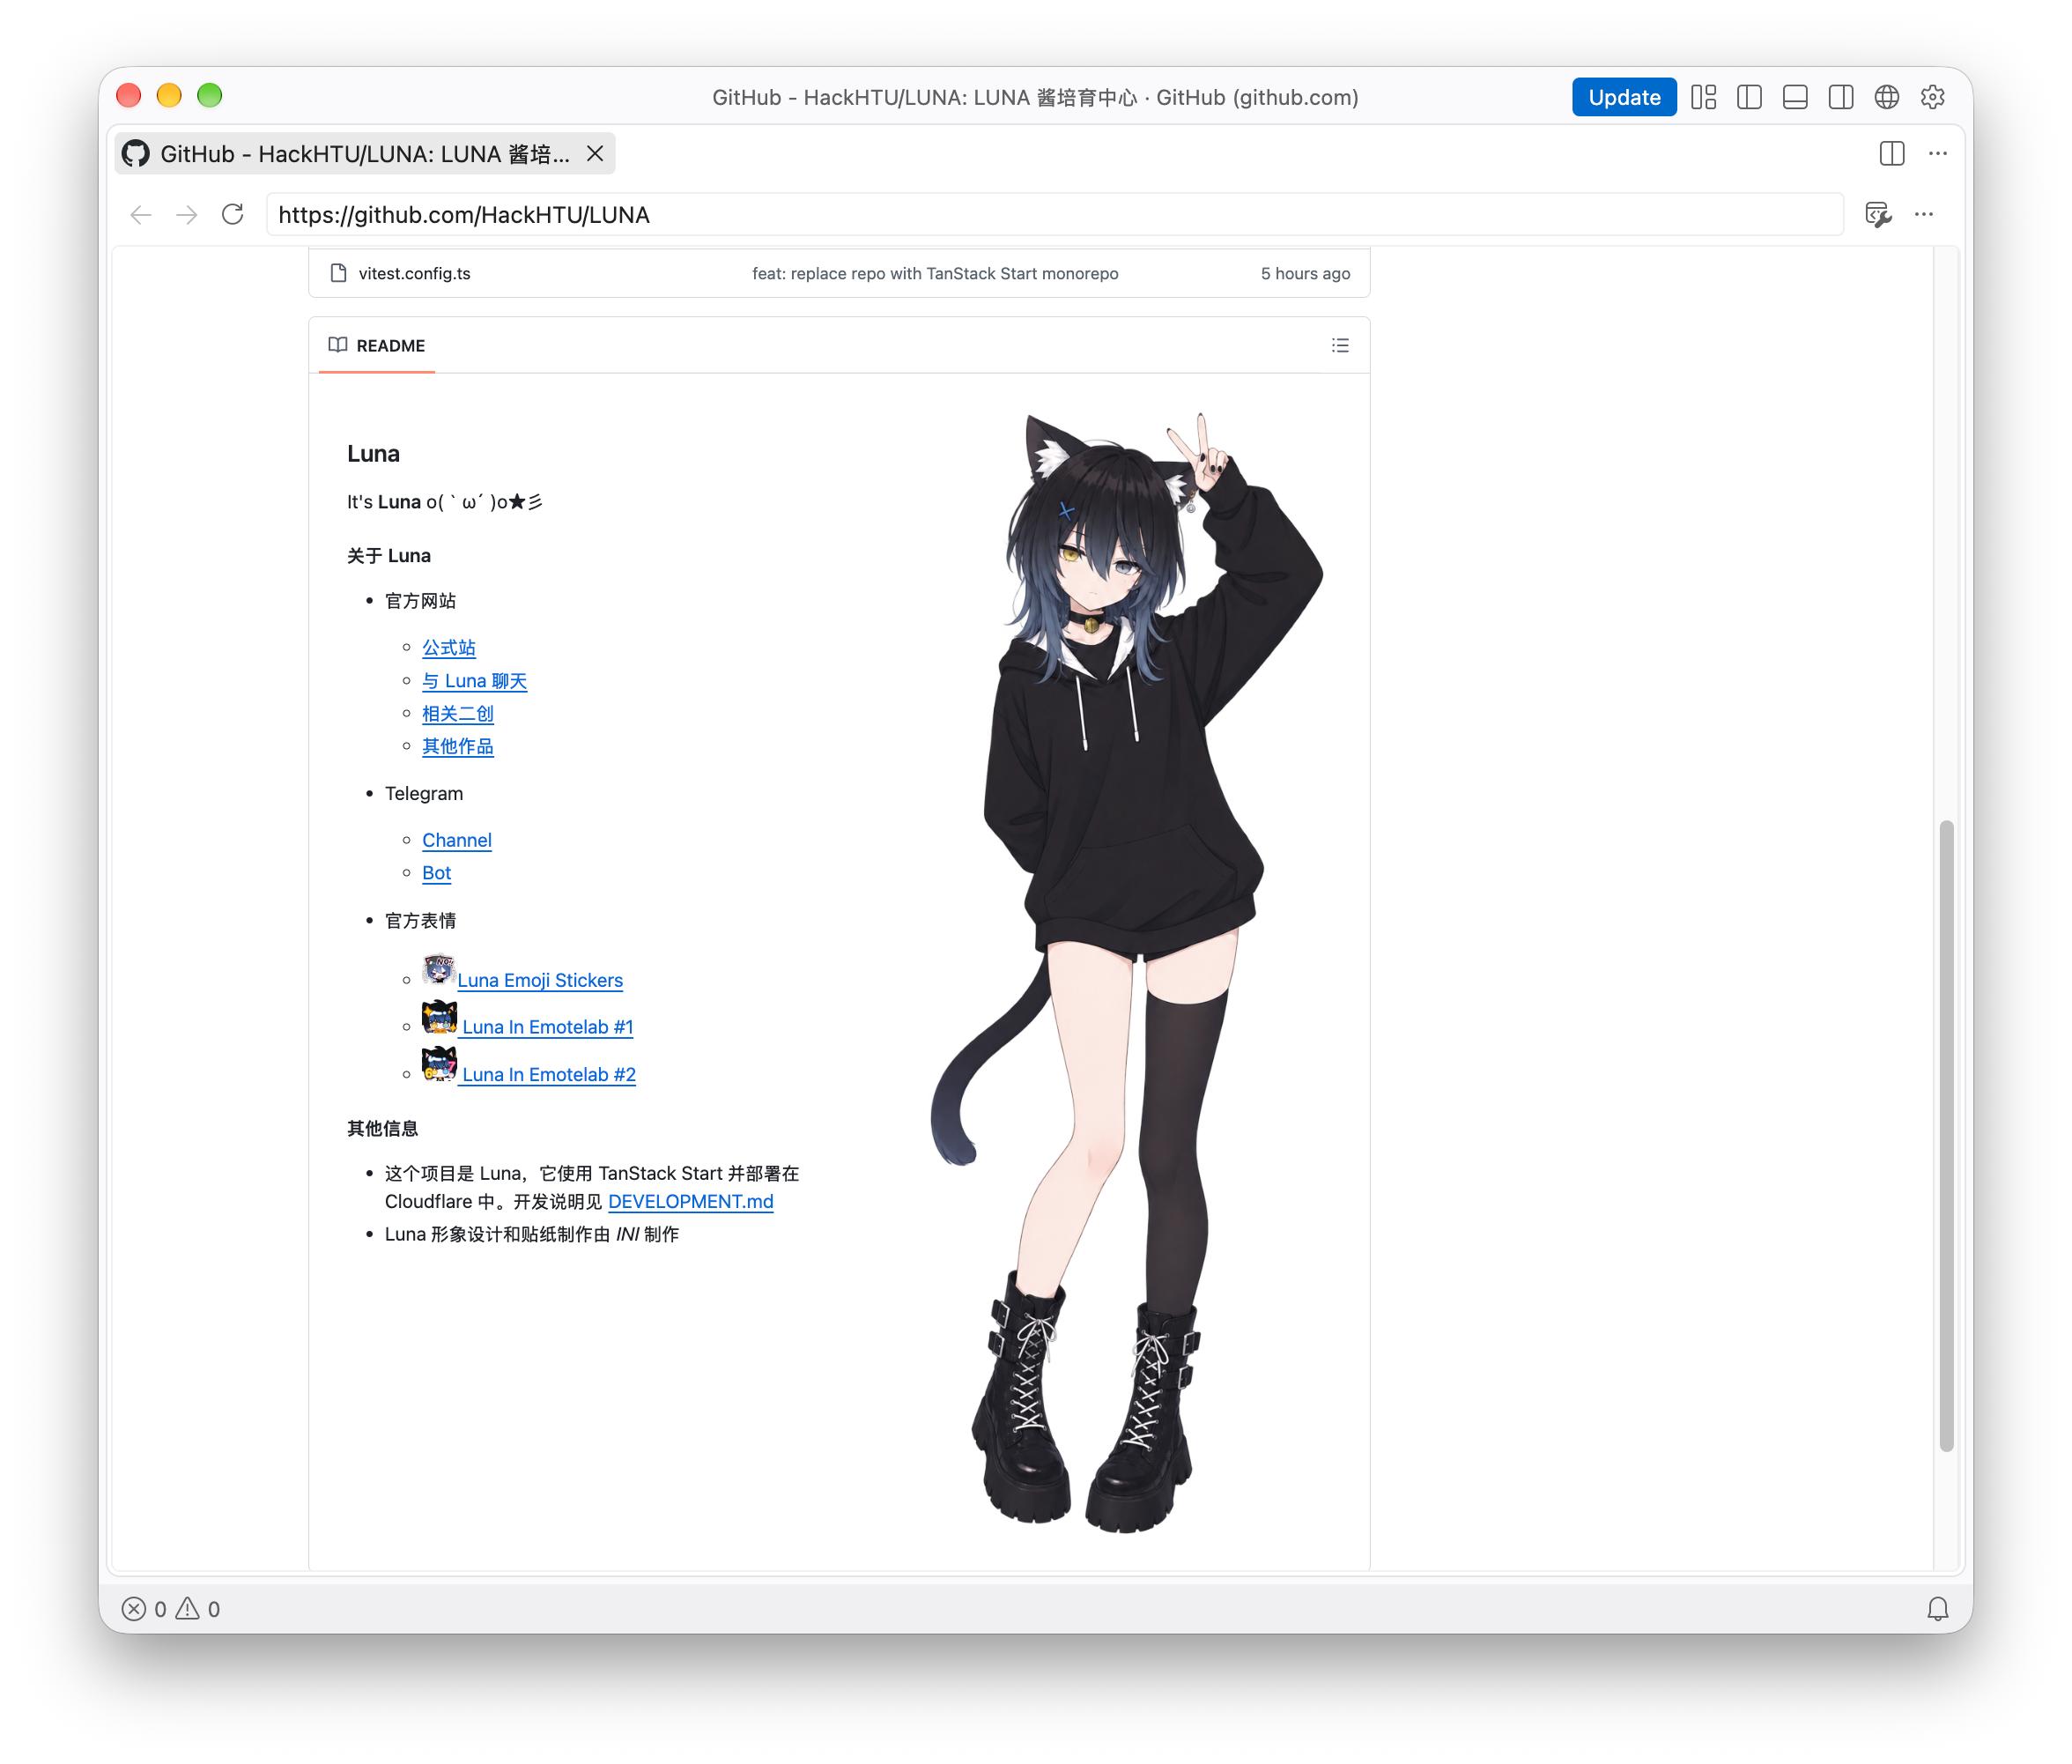
Task: Click the Emotelab #1 sticker thumbnail
Action: [x=439, y=1018]
